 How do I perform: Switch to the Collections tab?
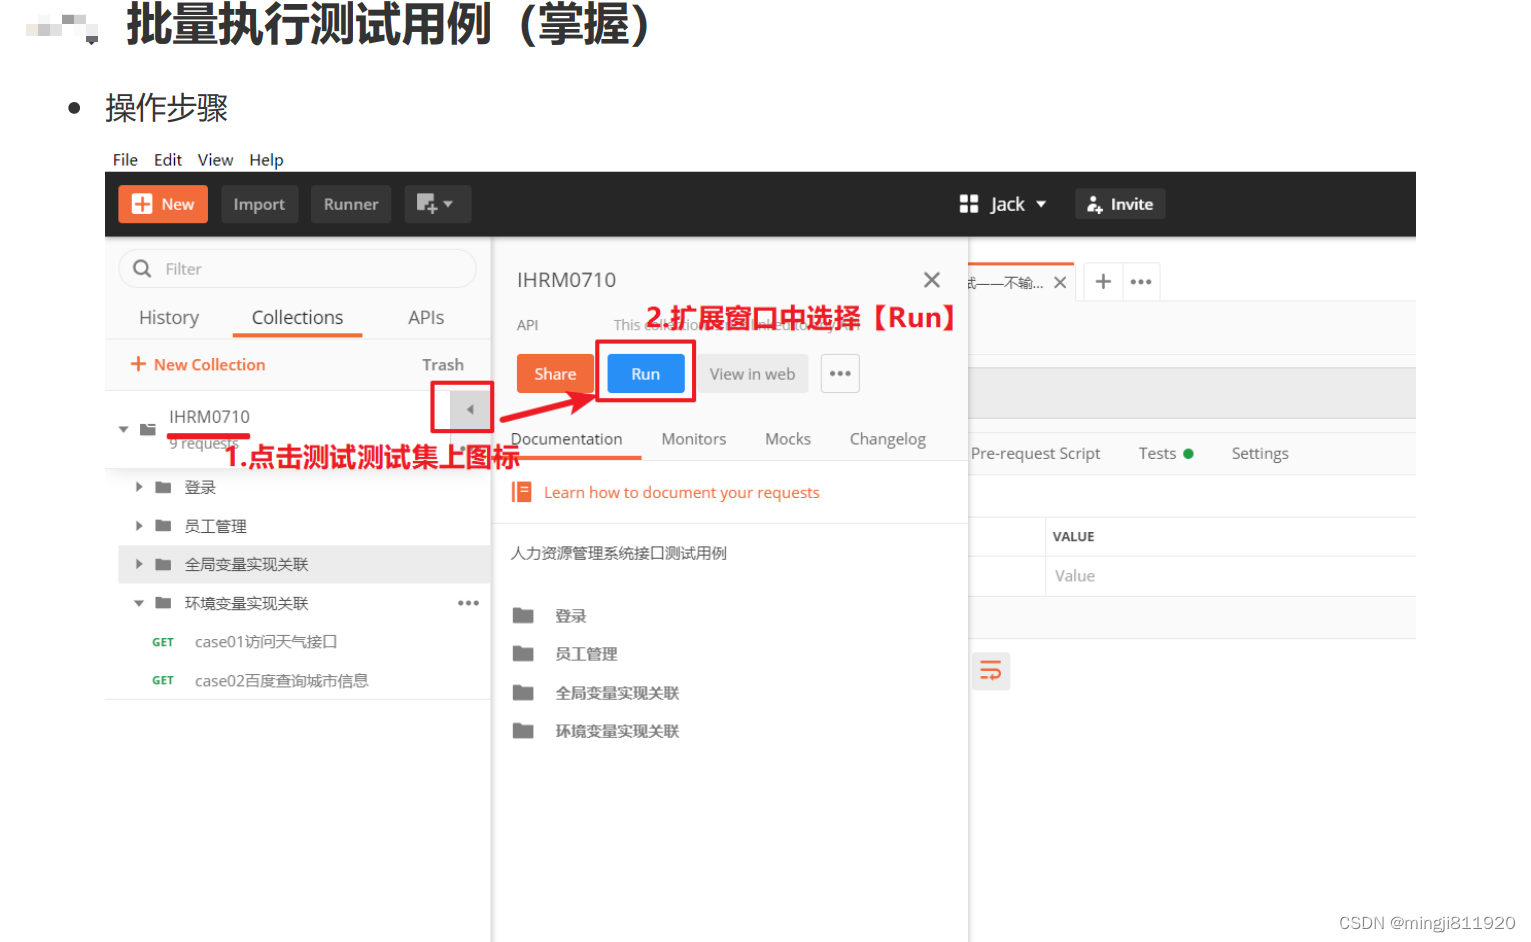coord(297,317)
